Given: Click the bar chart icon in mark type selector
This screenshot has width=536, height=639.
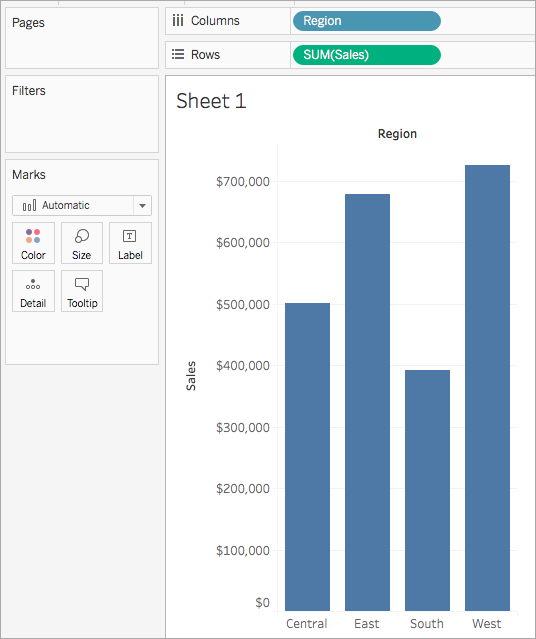Looking at the screenshot, I should 29,205.
